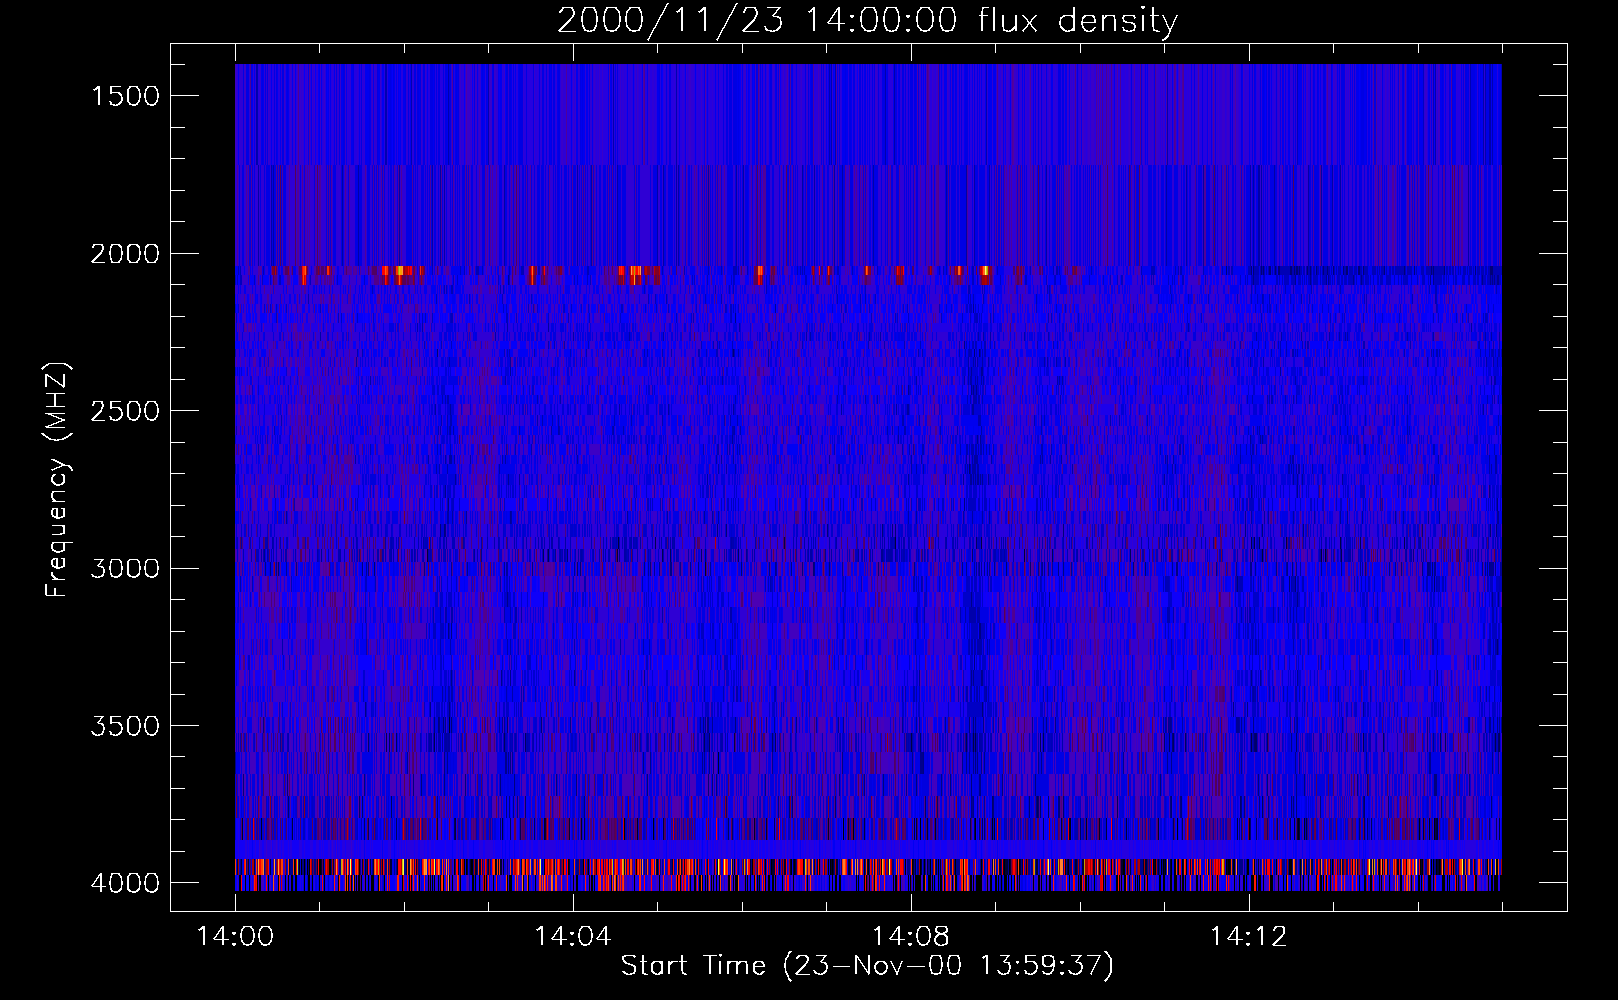
Task: Select the 2500 frequency tick label
Action: click(125, 411)
